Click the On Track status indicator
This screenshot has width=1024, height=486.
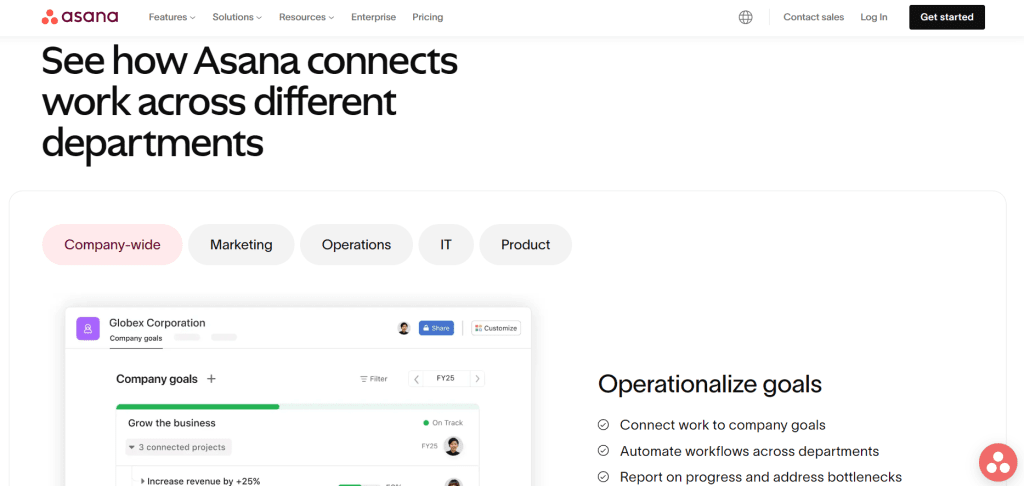tap(443, 423)
